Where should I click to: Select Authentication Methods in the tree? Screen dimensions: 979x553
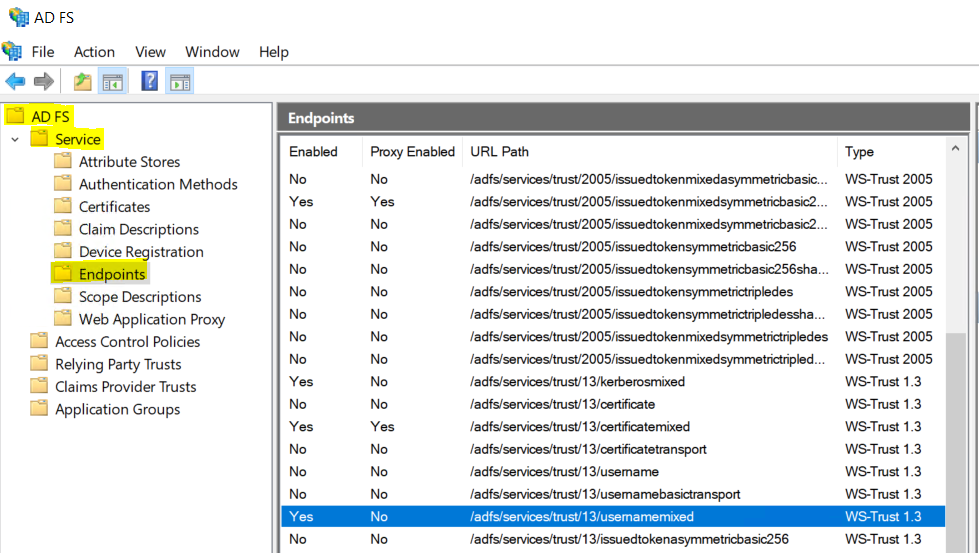(158, 184)
